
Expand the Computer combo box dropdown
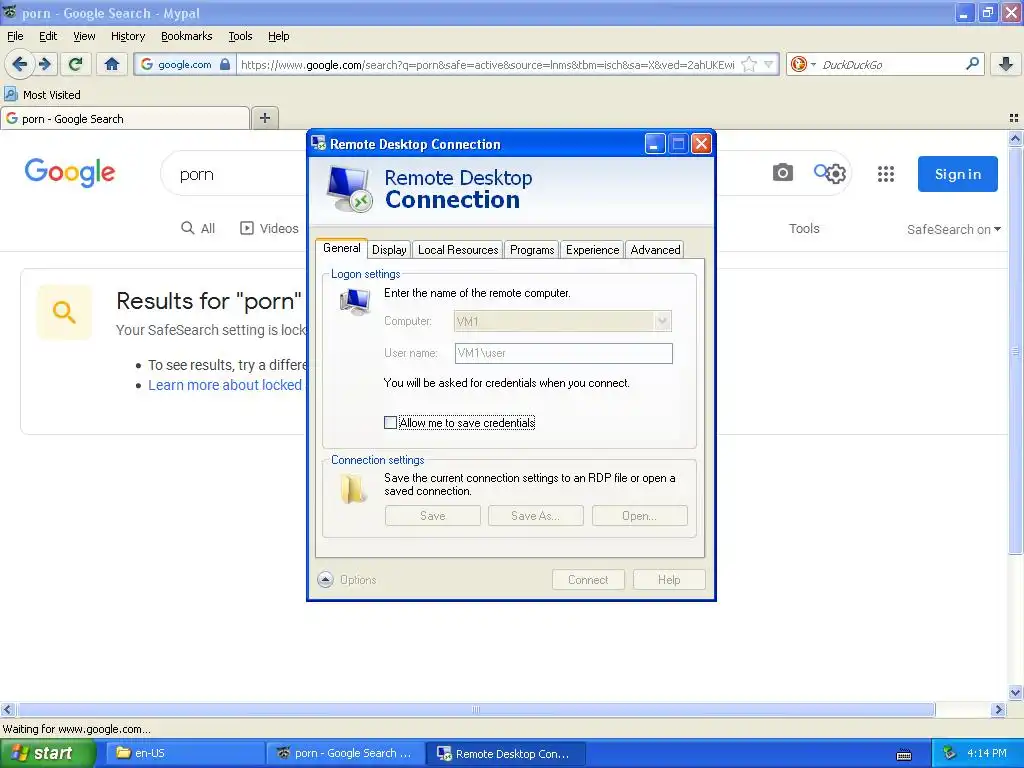[x=662, y=321]
